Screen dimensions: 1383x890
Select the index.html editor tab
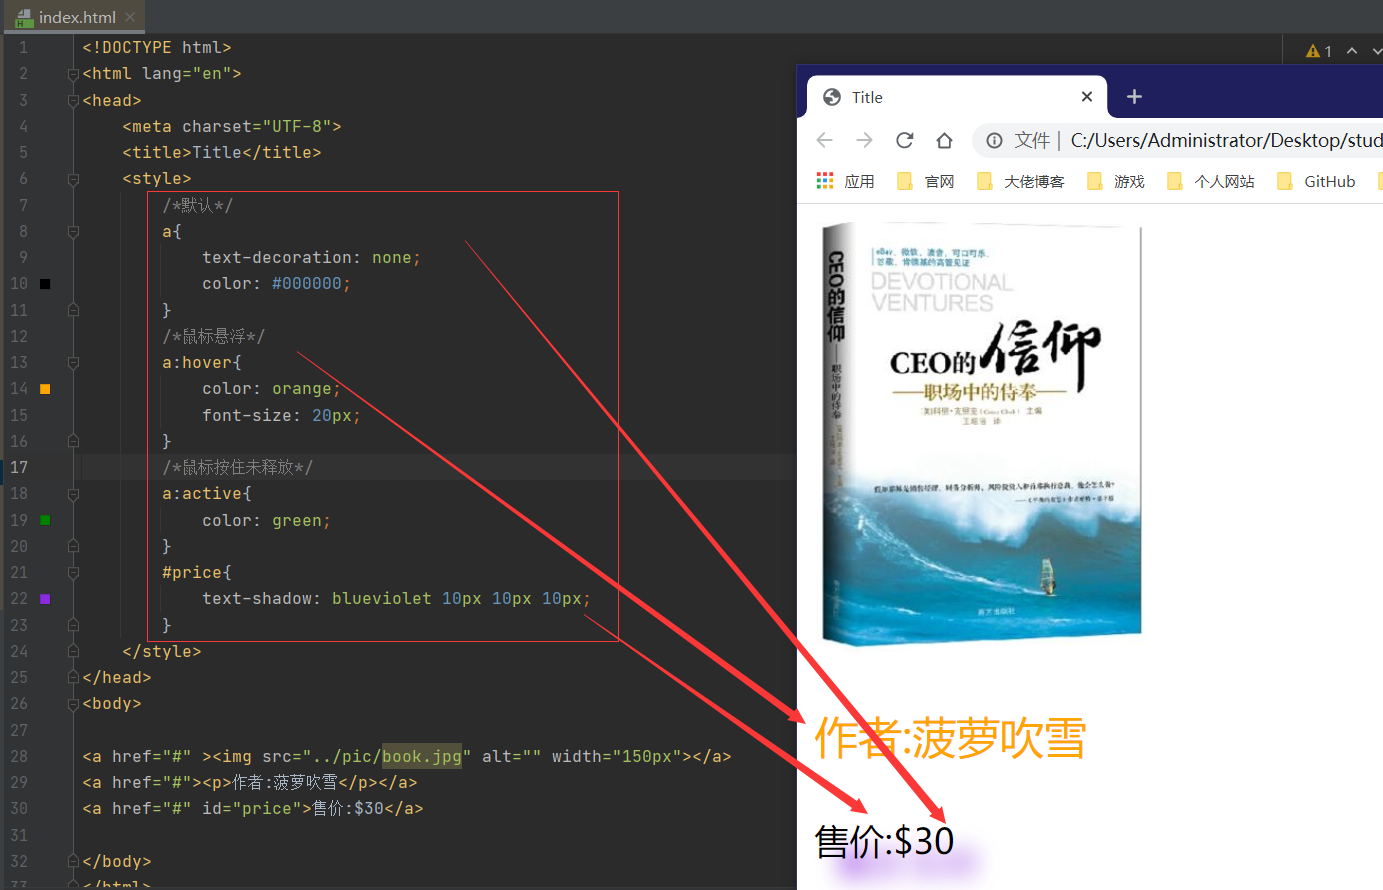point(75,17)
